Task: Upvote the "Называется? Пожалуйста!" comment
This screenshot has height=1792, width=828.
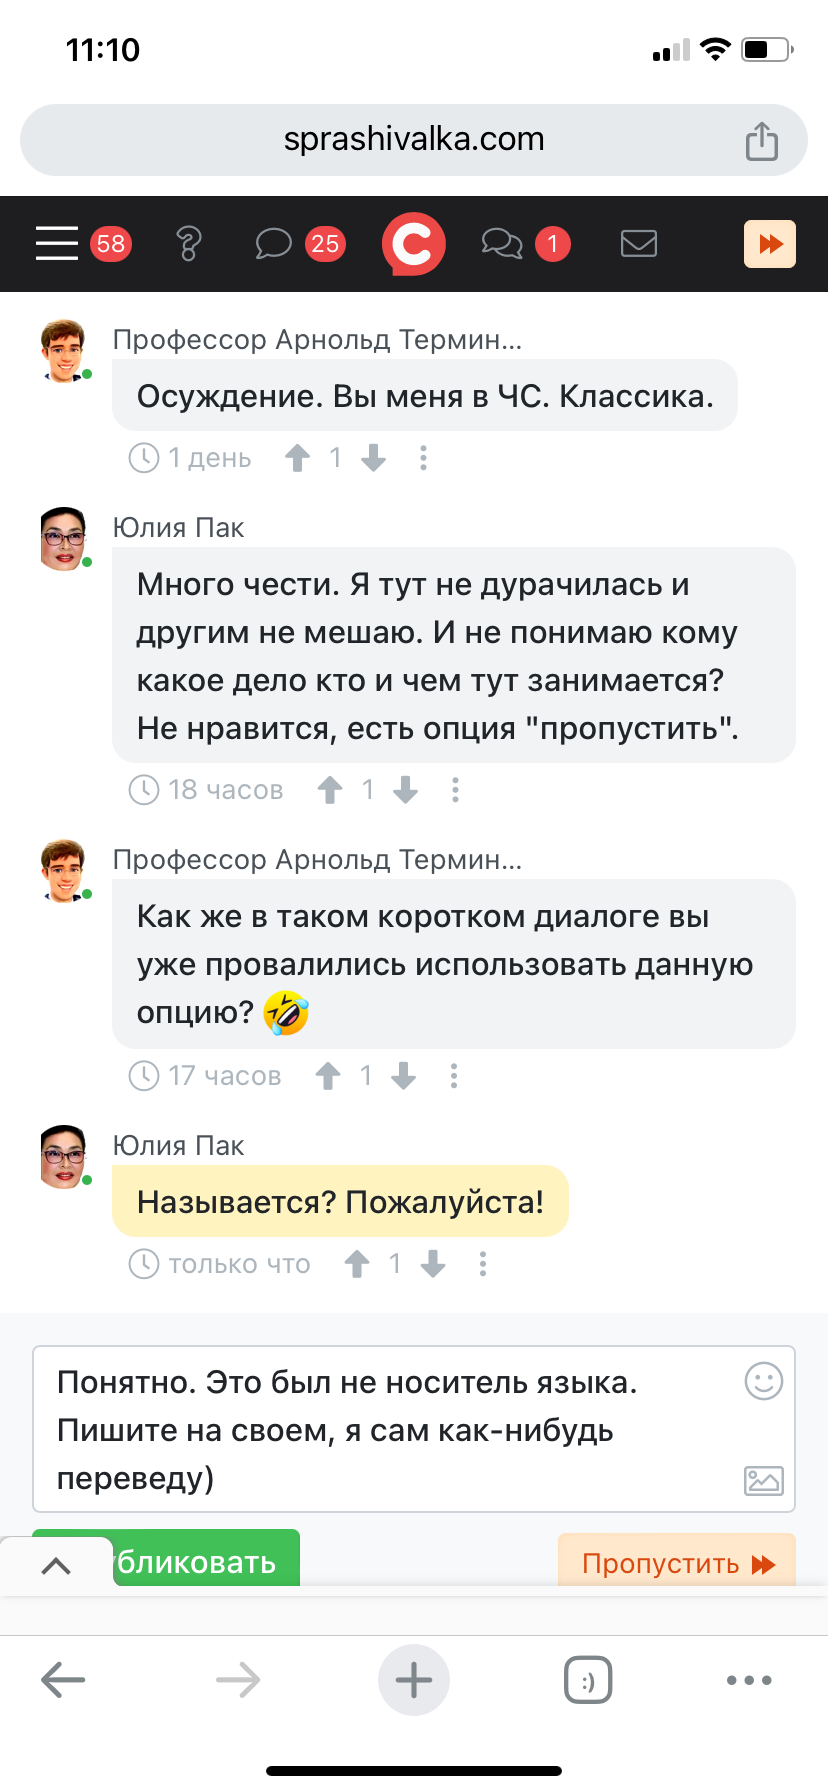Action: click(x=357, y=1264)
